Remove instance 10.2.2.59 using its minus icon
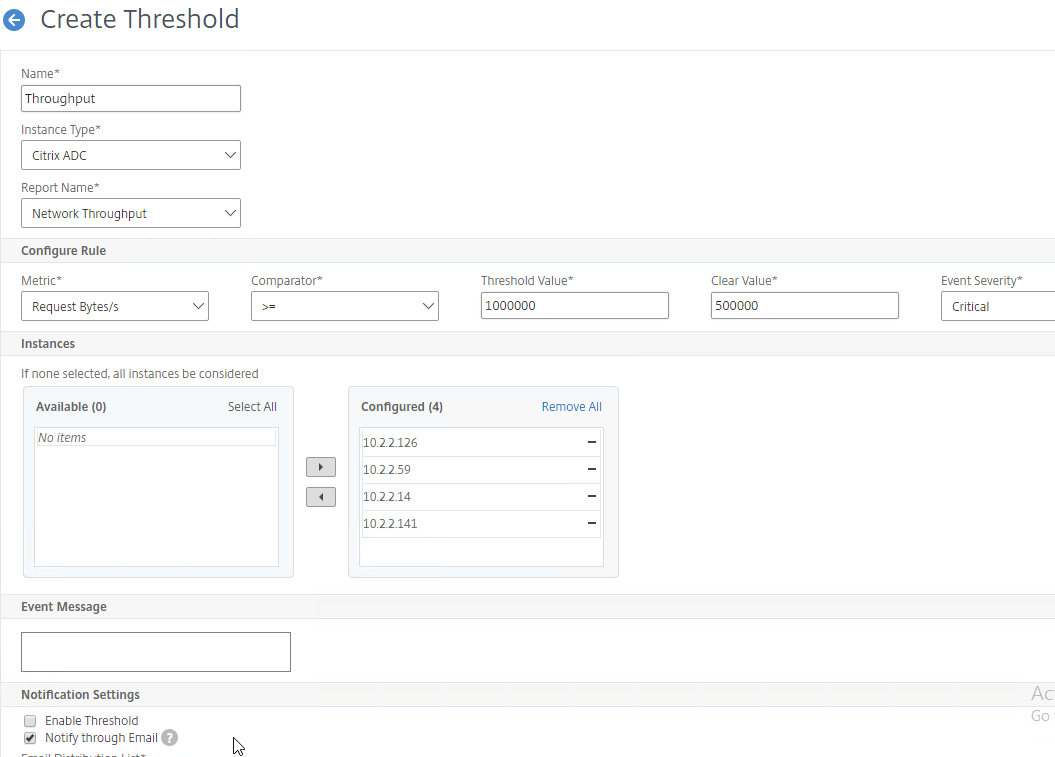This screenshot has height=757, width=1055. click(592, 469)
